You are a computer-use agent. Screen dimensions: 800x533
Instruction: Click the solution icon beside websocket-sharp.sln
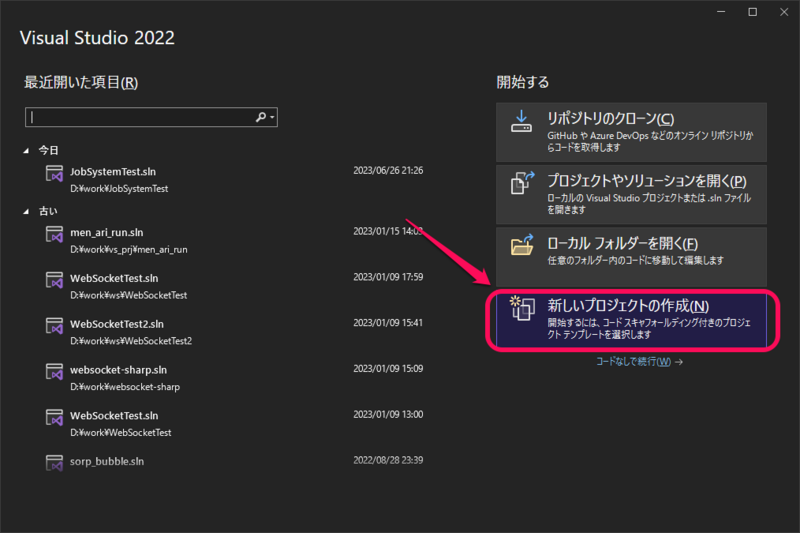54,372
